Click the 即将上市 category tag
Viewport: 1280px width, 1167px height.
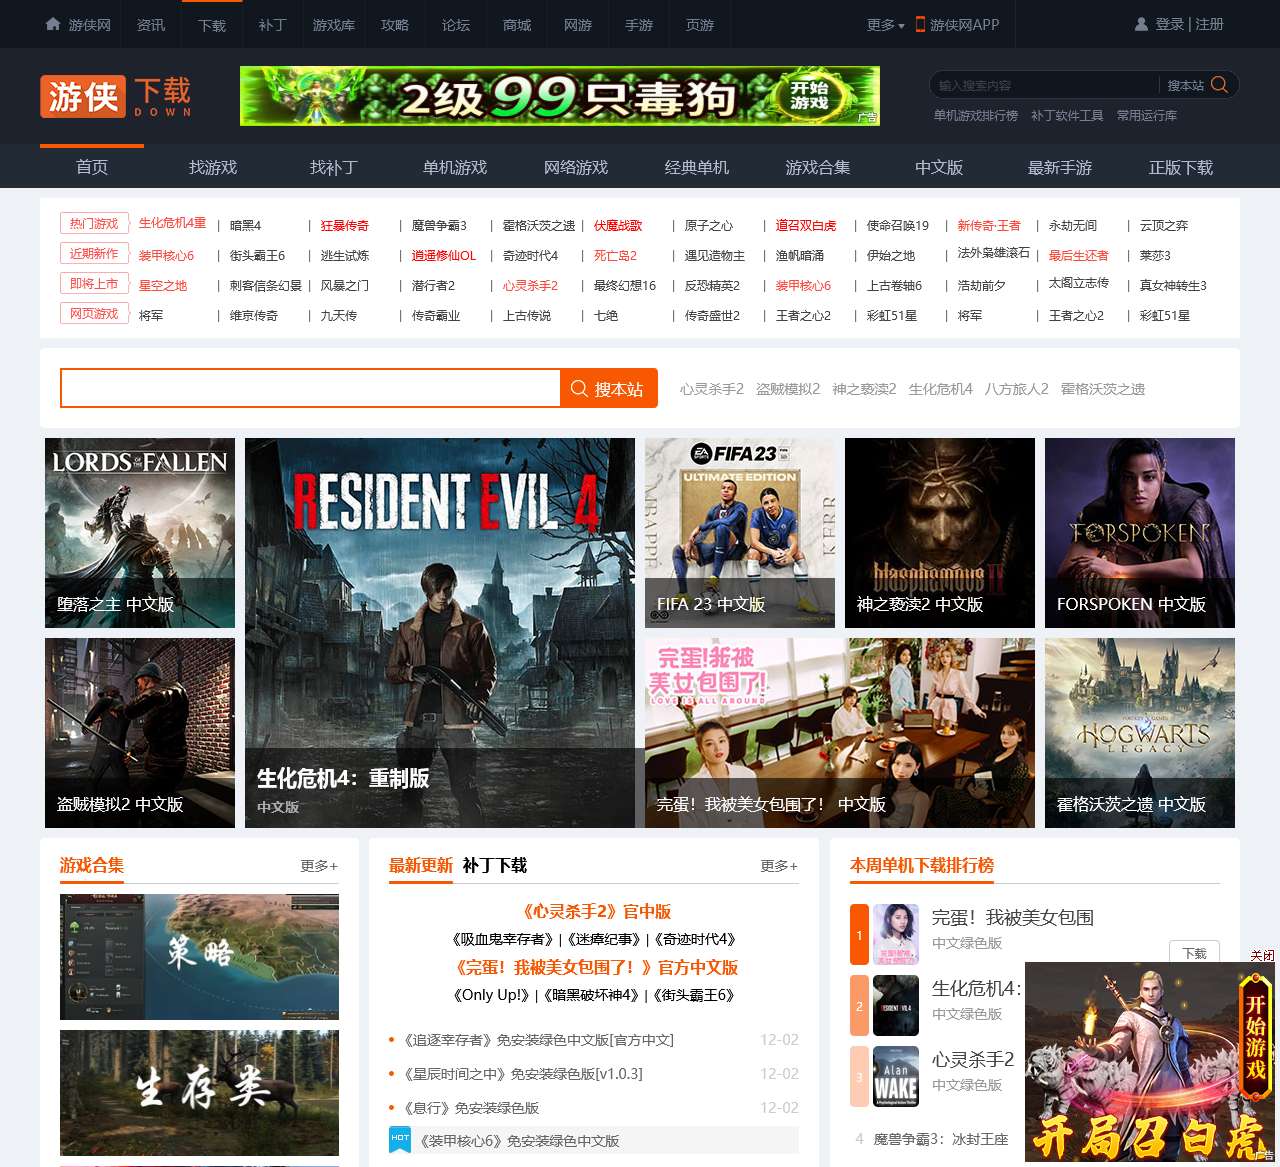pyautogui.click(x=94, y=284)
